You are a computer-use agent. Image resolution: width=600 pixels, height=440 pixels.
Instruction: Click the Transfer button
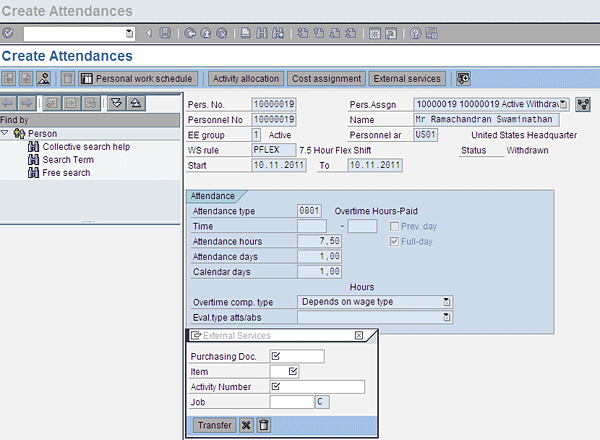click(213, 425)
